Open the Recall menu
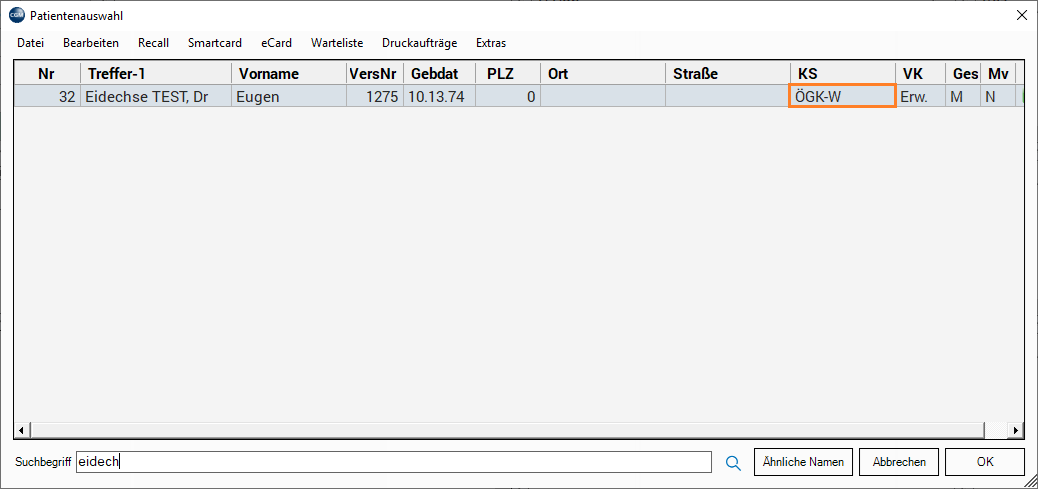The height and width of the screenshot is (489, 1038). [153, 43]
